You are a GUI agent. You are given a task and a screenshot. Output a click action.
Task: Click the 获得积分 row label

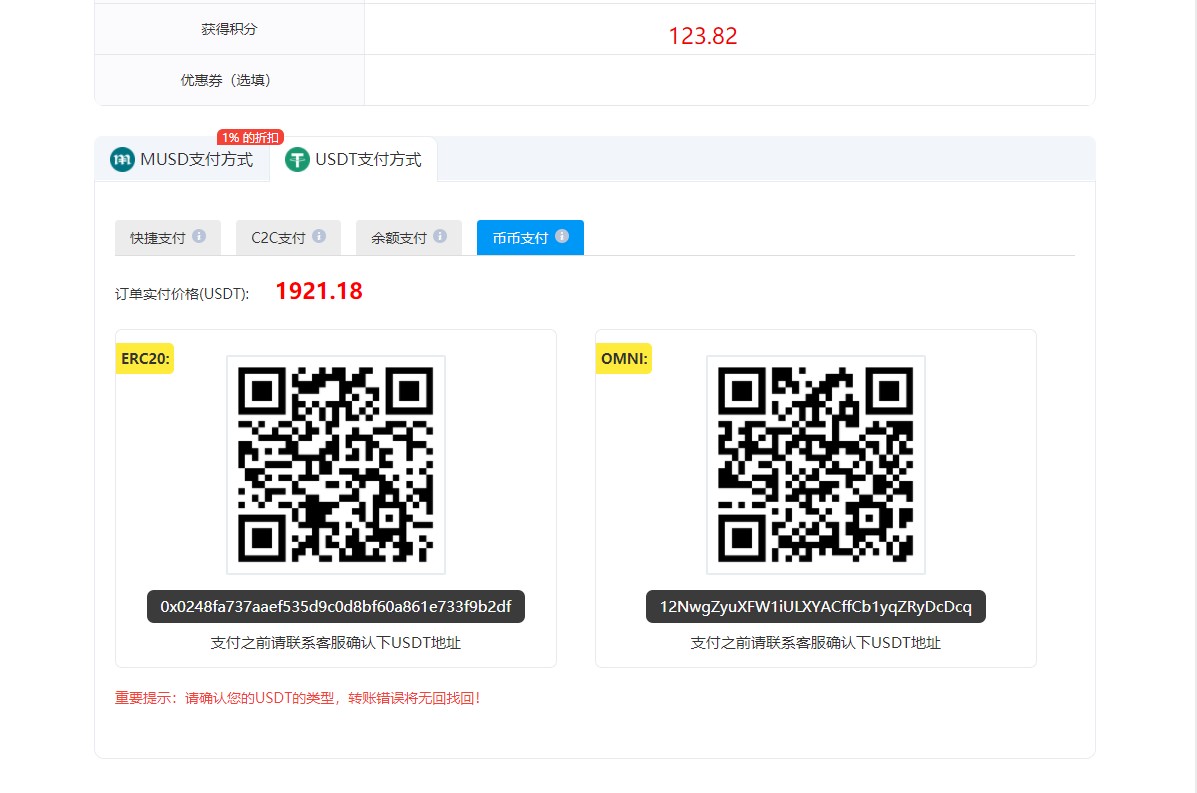tap(229, 29)
